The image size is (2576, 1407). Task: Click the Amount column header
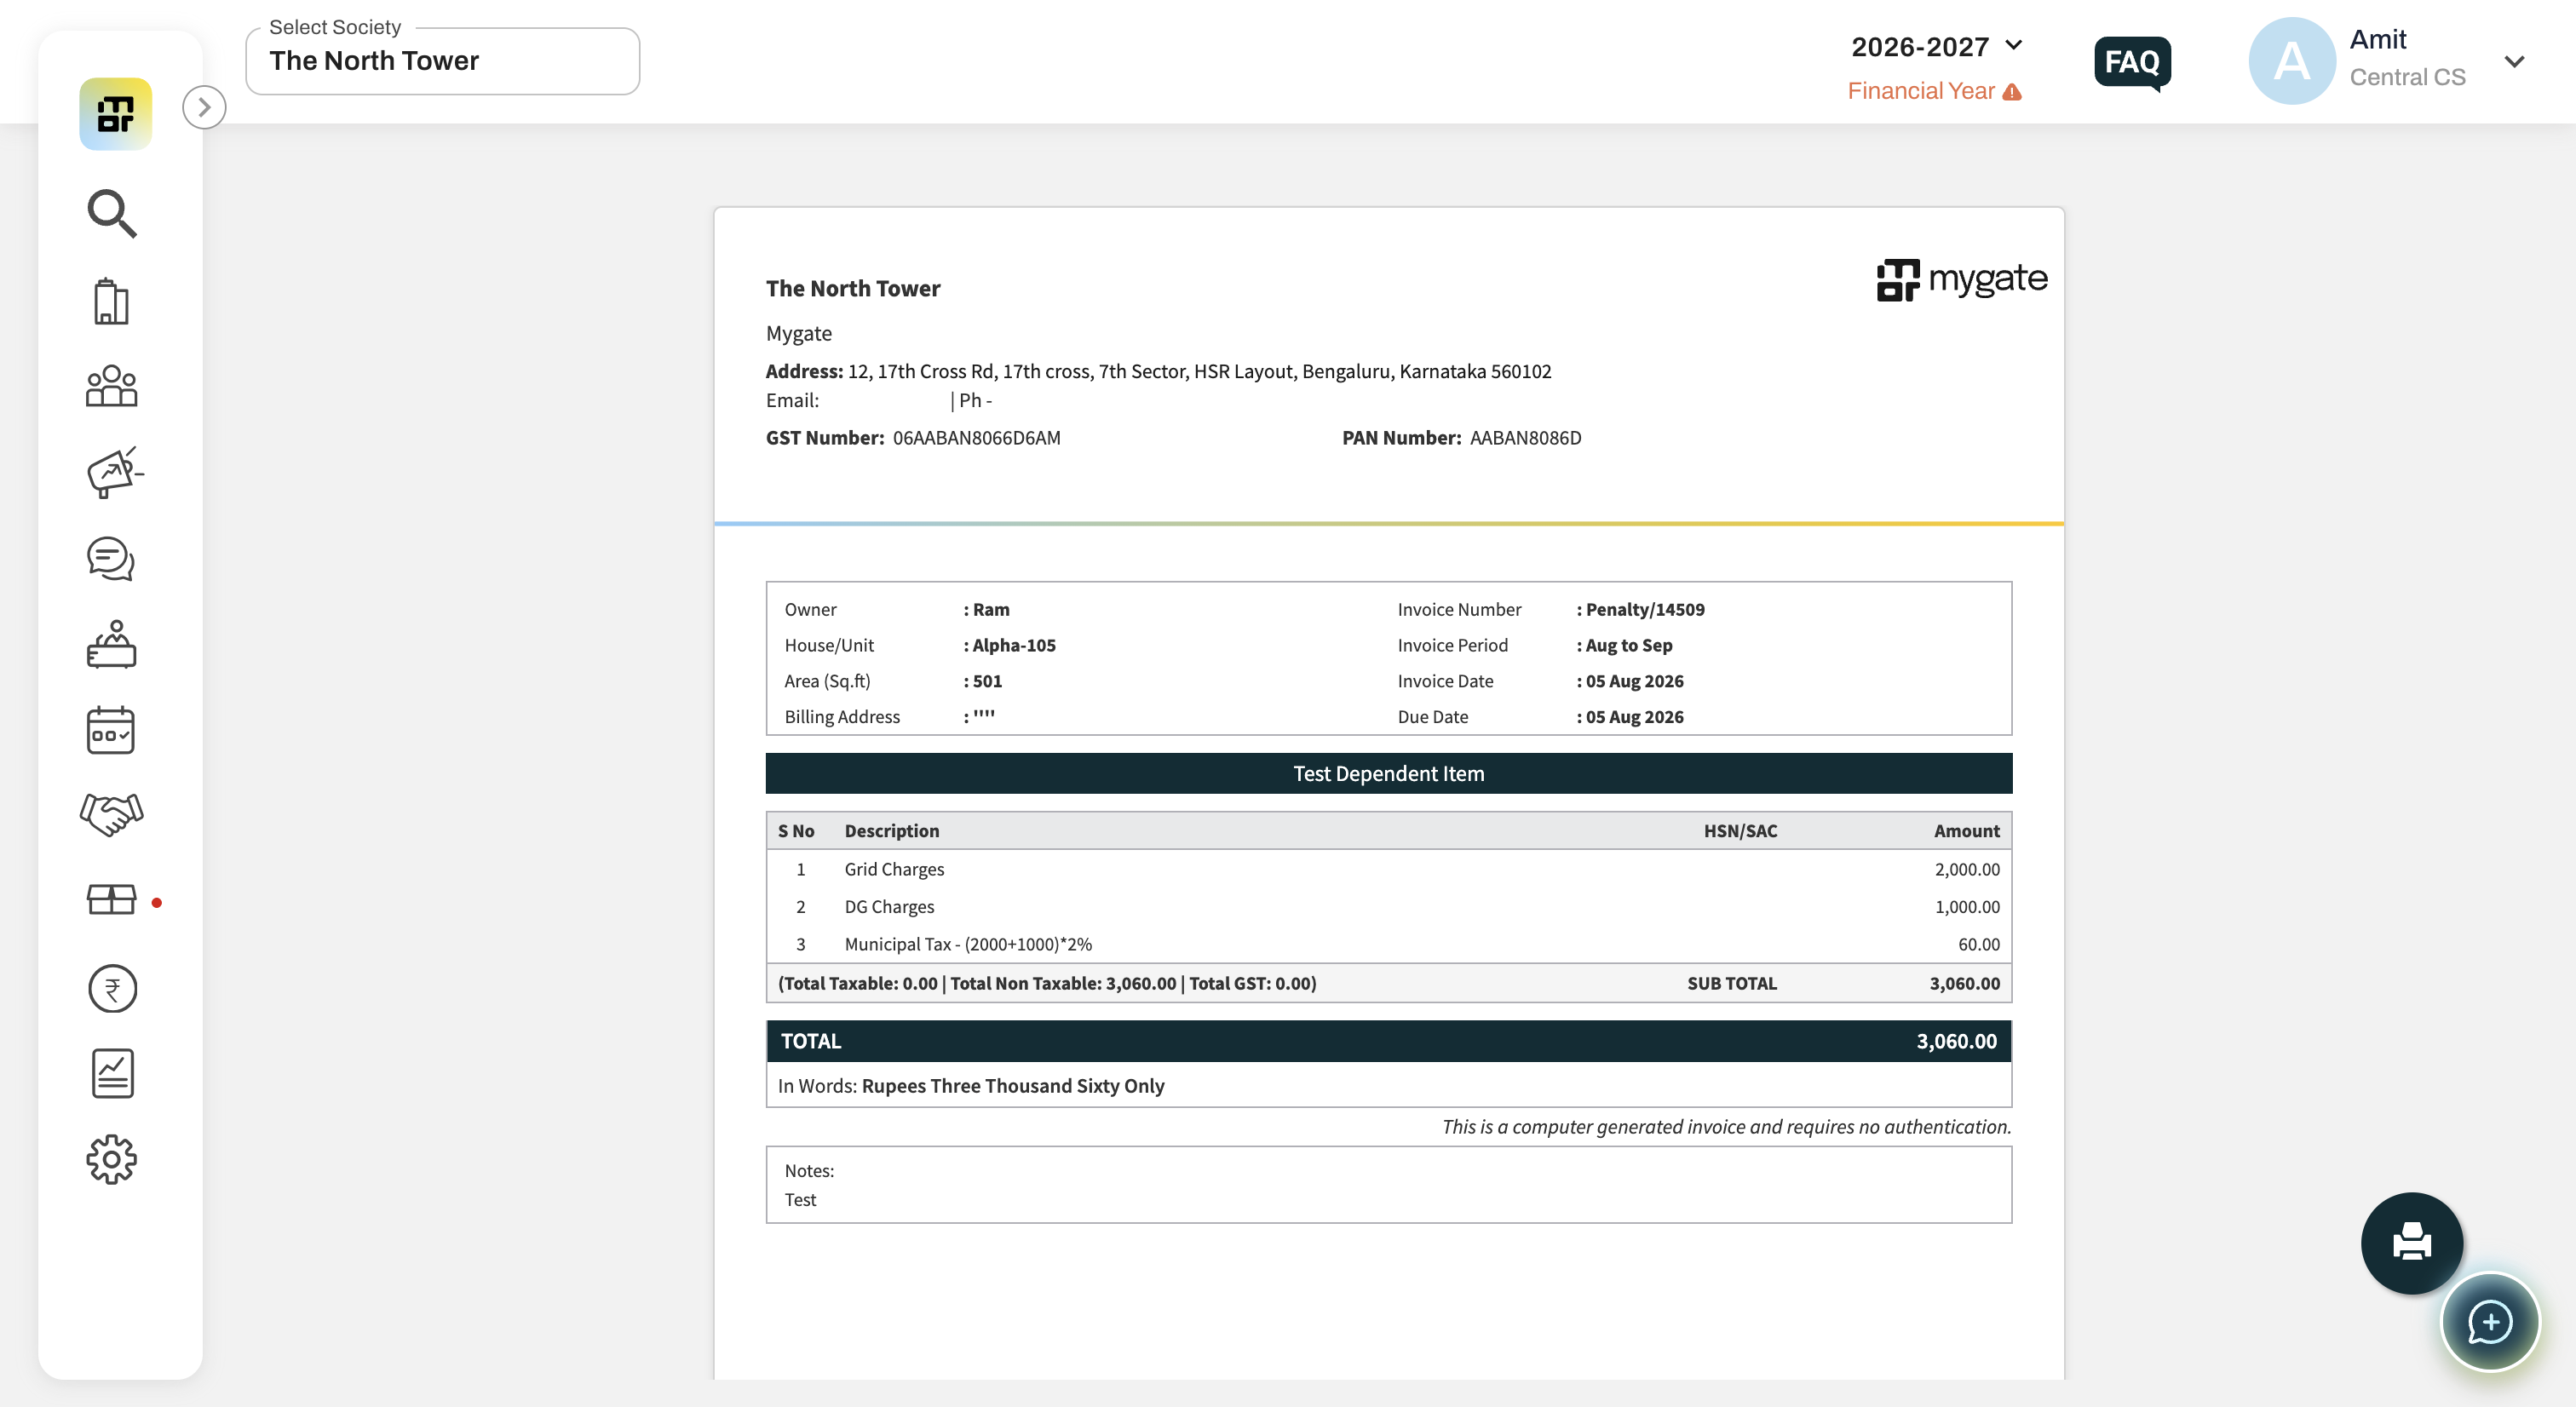1966,830
